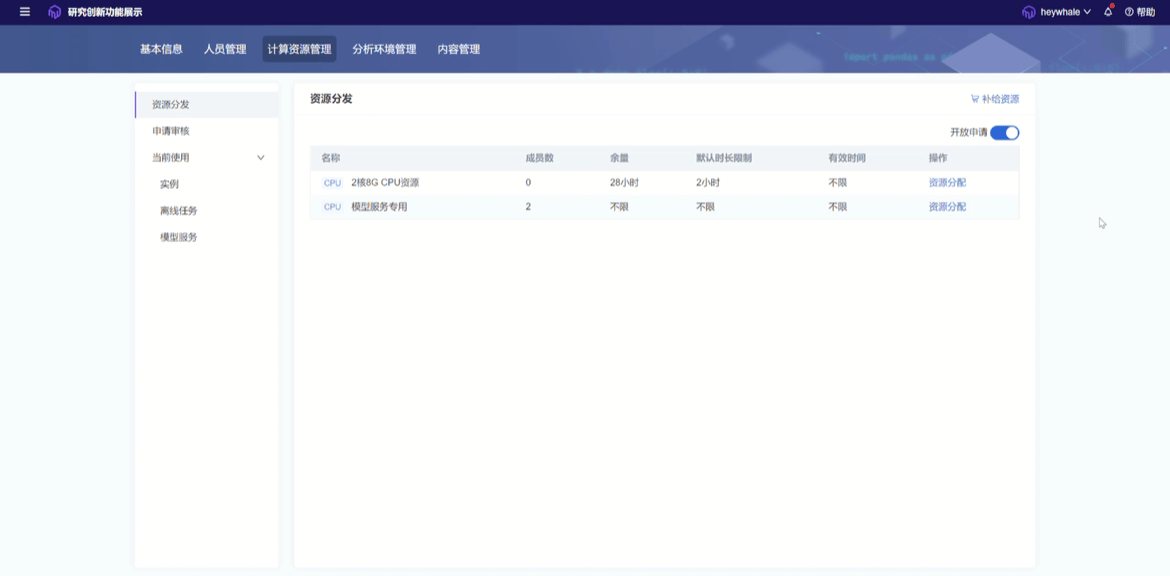Click member count 0 of 2核8G CPU资源
This screenshot has height=576, width=1170.
tap(528, 183)
